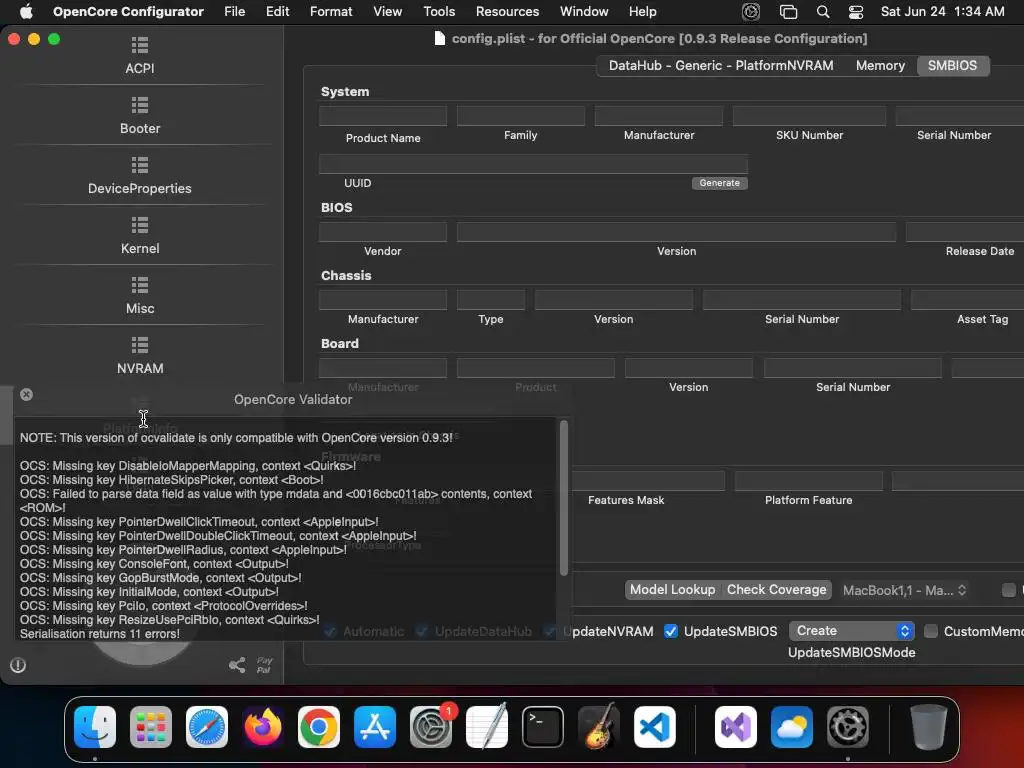Image resolution: width=1024 pixels, height=768 pixels.
Task: Click the 'Serialisation returns 11 errors!' line
Action: pos(100,633)
